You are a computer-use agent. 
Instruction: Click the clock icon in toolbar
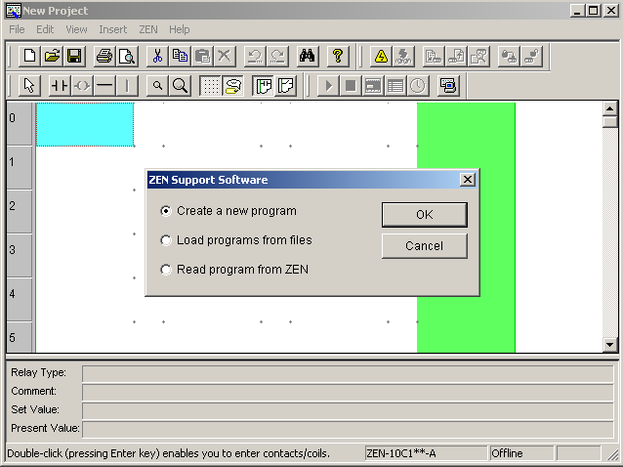(x=418, y=85)
